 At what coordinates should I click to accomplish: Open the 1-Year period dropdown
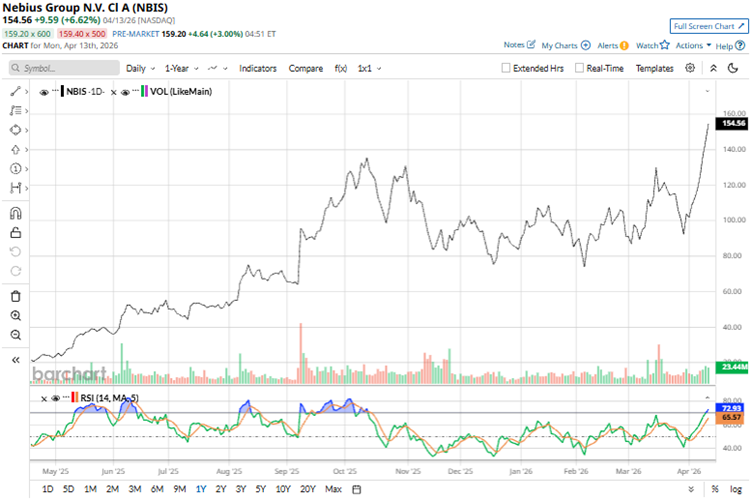[181, 68]
